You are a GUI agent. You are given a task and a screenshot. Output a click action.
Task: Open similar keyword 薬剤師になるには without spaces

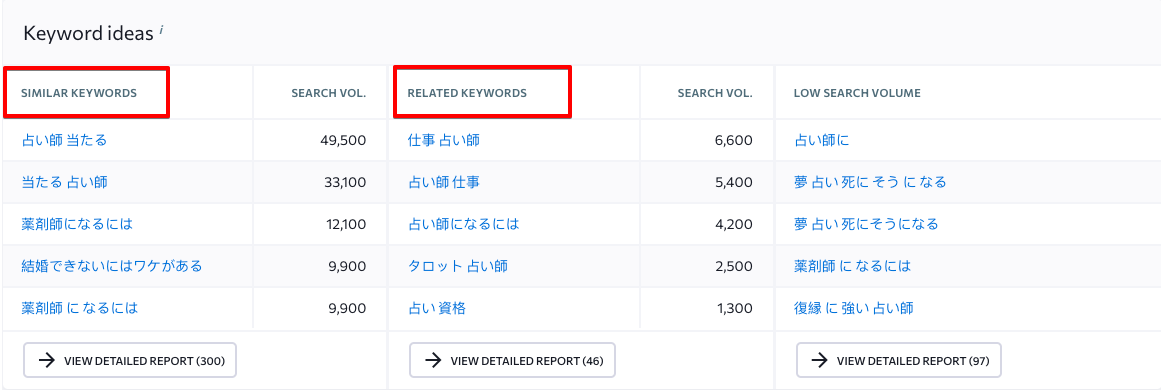(x=77, y=223)
